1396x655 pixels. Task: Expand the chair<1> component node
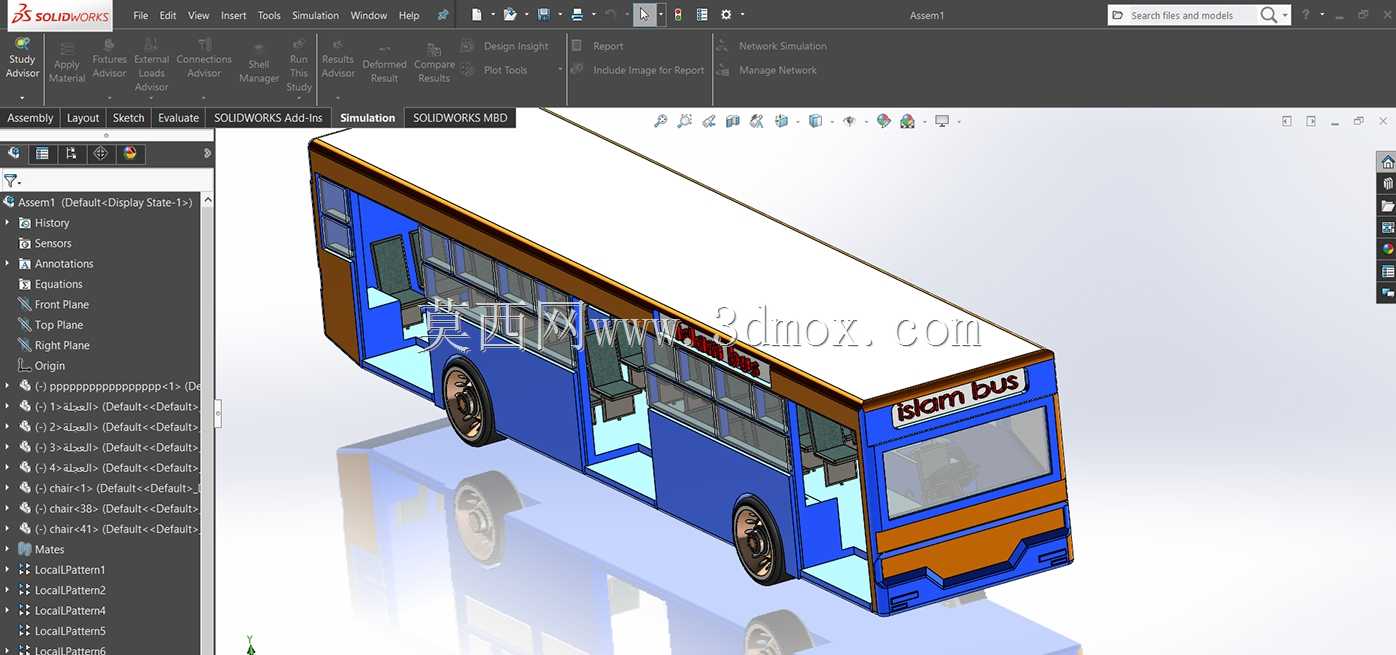(8, 488)
